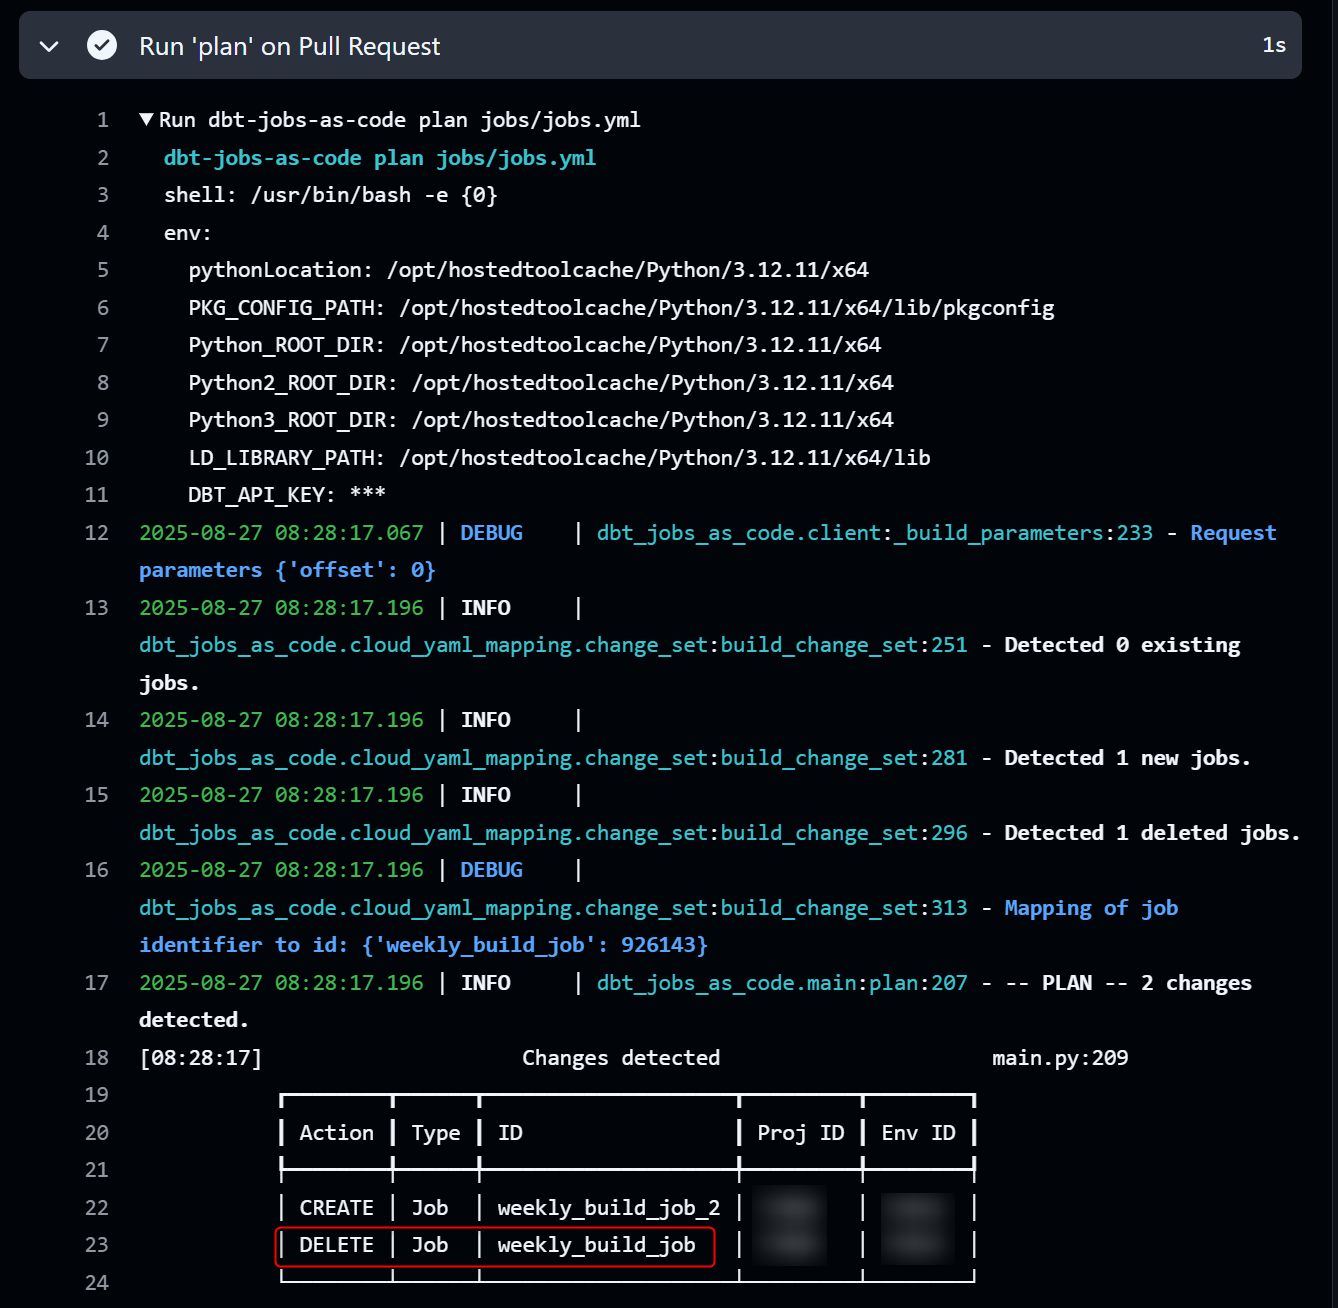The image size is (1338, 1308).
Task: Click the weekly_build_job_2 ID cell
Action: [x=609, y=1208]
